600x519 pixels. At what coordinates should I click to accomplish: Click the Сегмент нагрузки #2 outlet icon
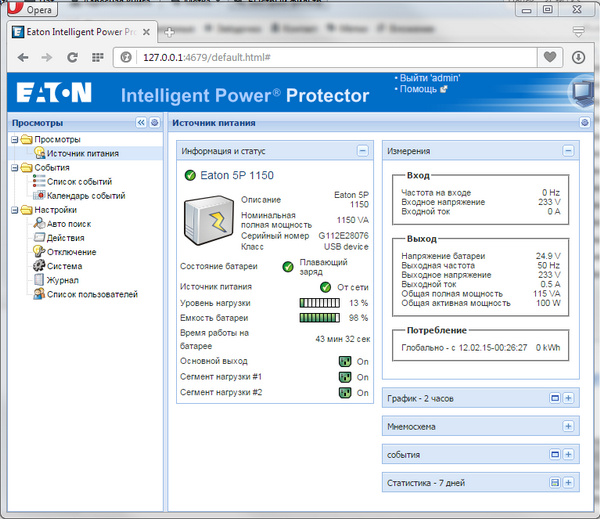(345, 393)
